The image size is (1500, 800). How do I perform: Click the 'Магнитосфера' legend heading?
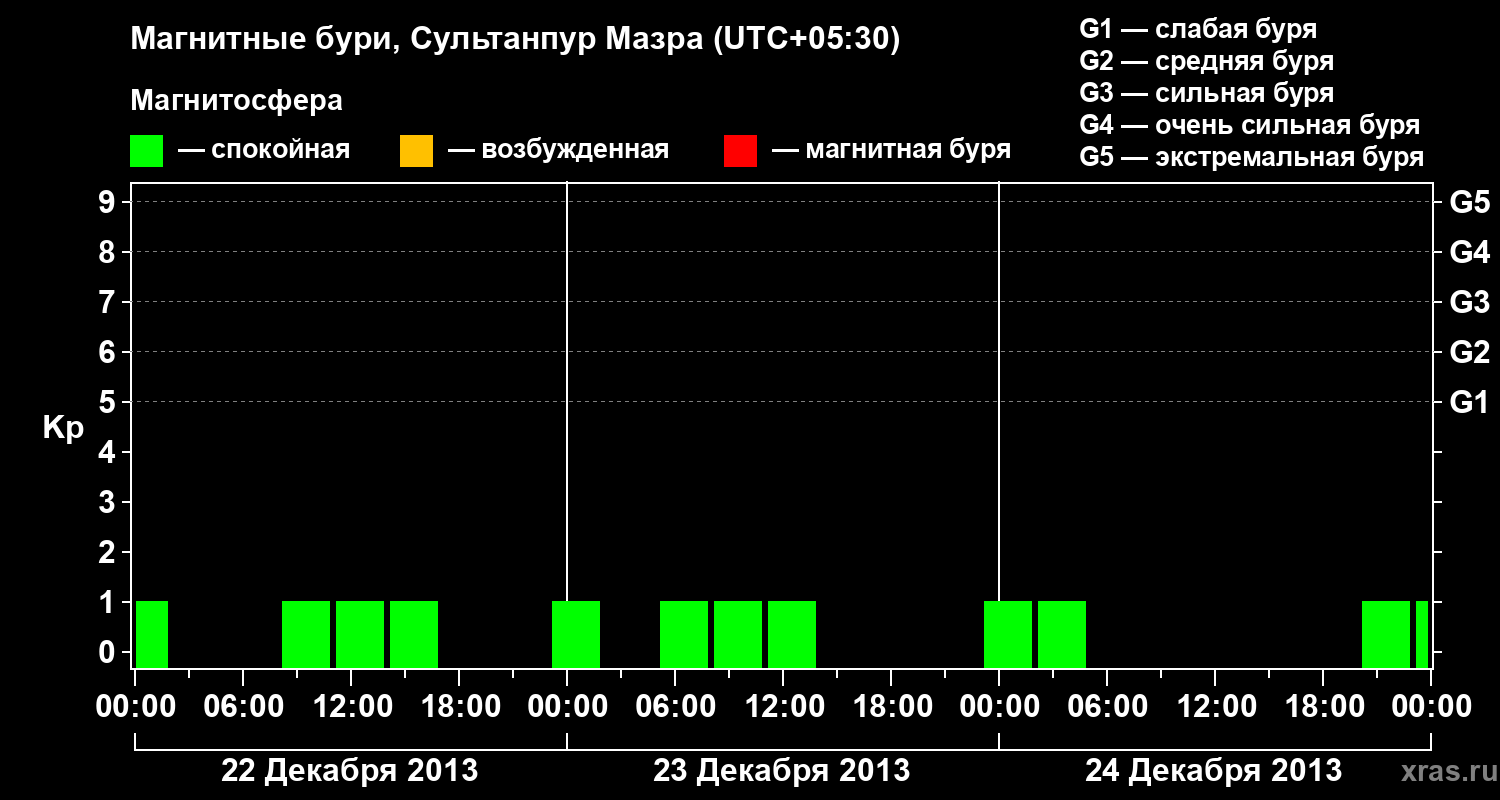pos(236,101)
